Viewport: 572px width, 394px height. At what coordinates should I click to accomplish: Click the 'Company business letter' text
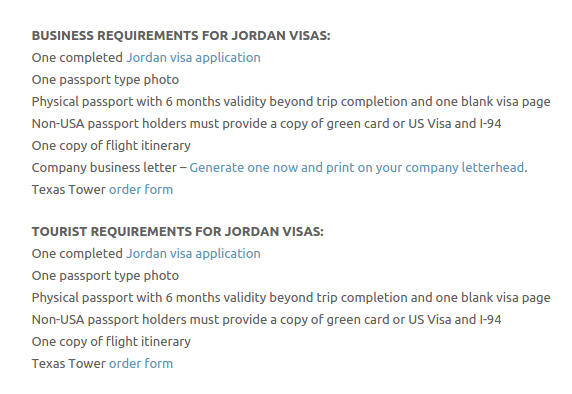[104, 168]
